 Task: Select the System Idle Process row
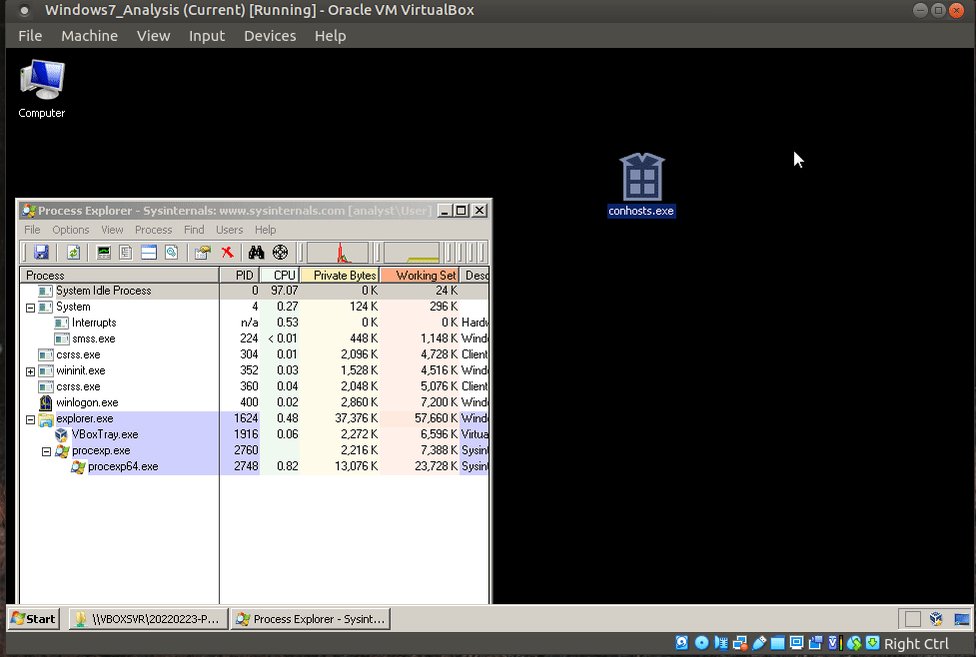click(x=254, y=291)
